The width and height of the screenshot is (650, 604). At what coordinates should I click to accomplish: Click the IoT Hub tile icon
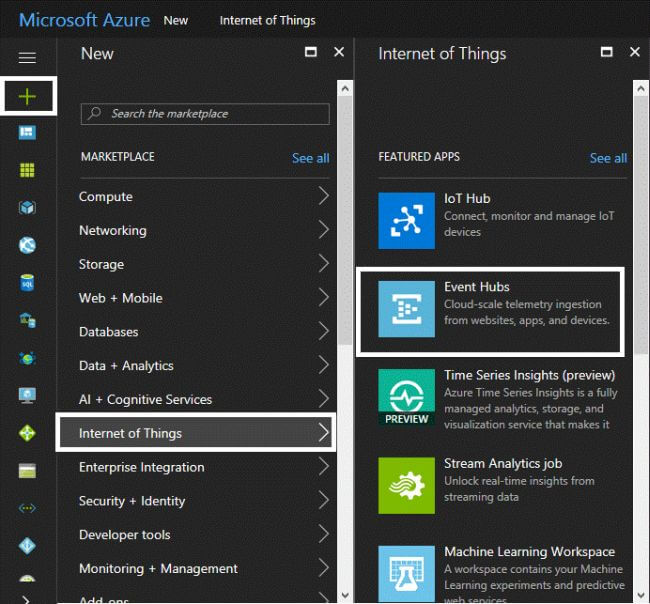406,221
